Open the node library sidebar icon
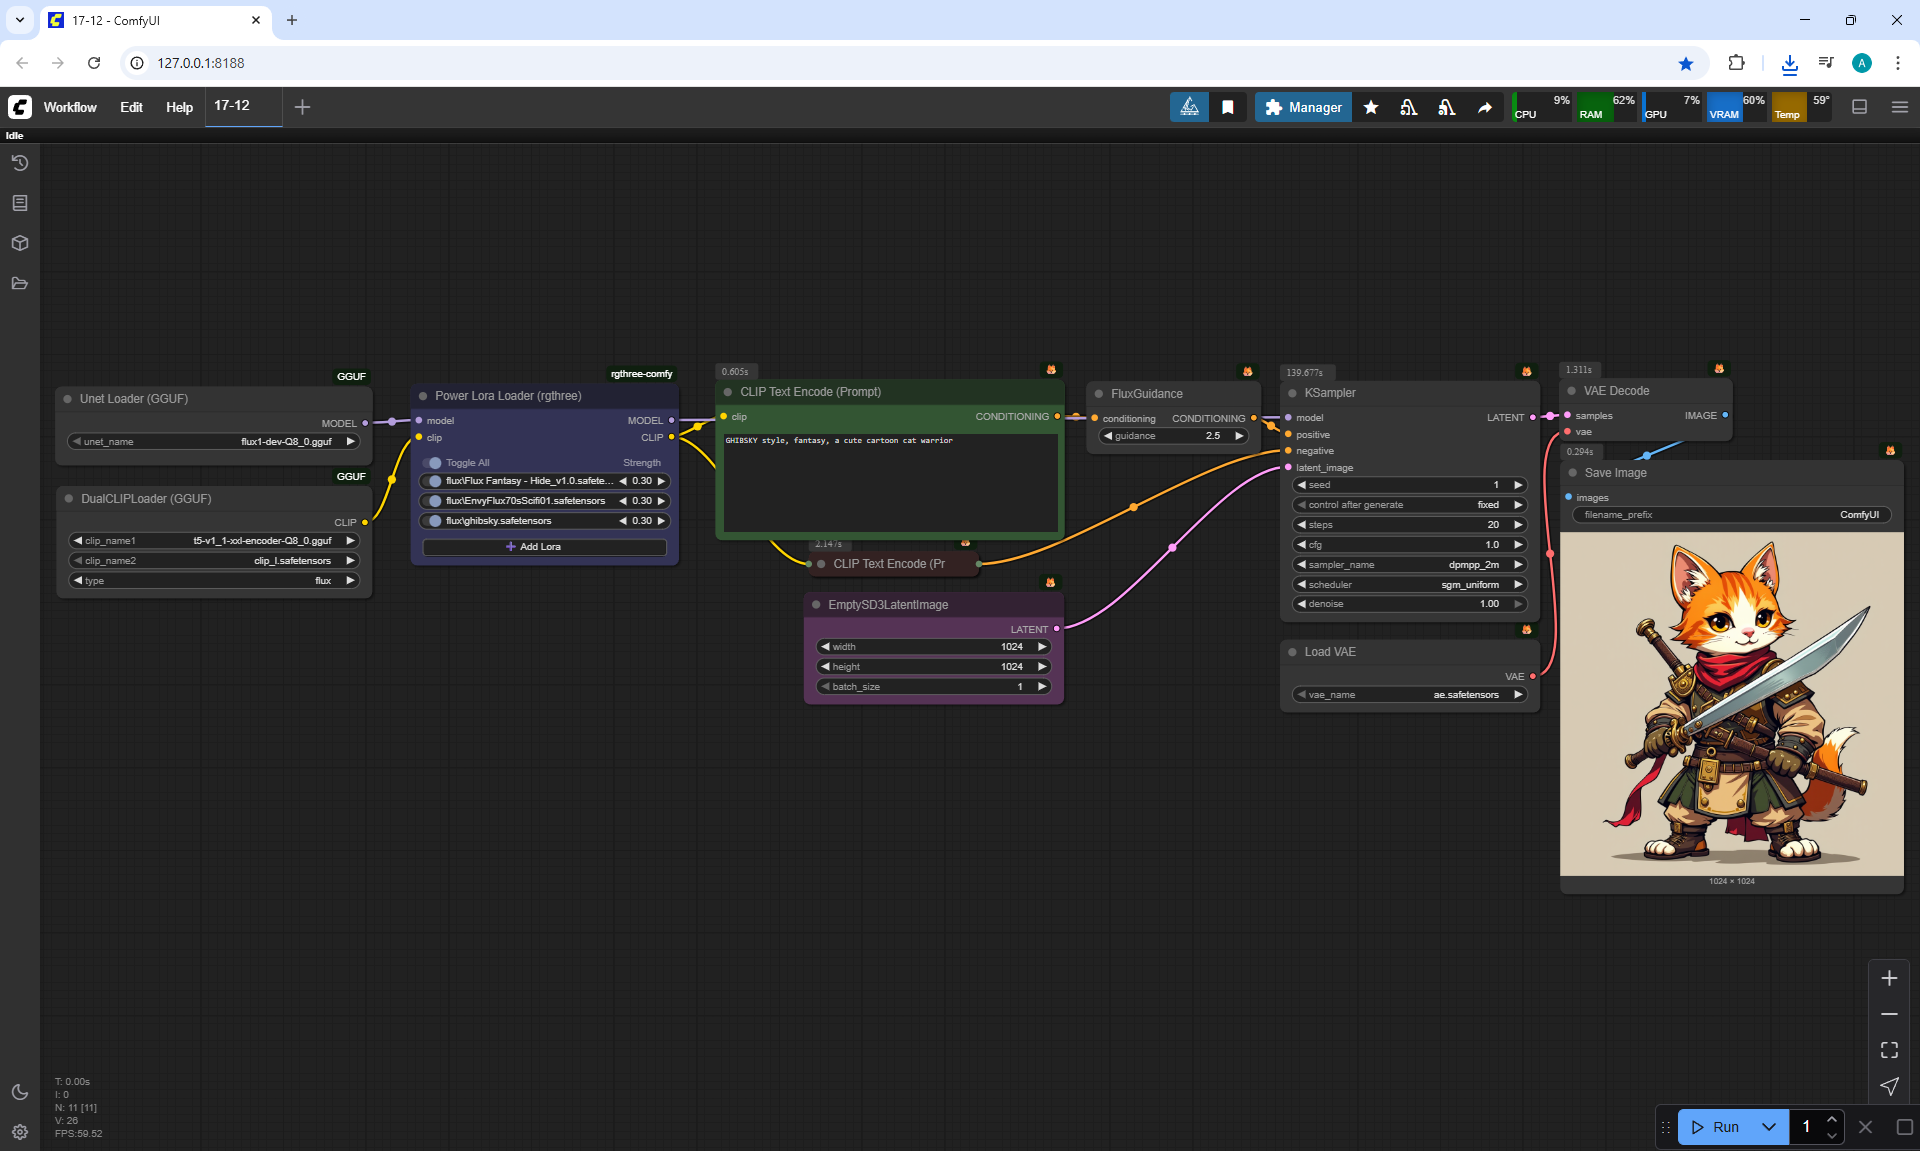The width and height of the screenshot is (1920, 1151). [x=19, y=203]
